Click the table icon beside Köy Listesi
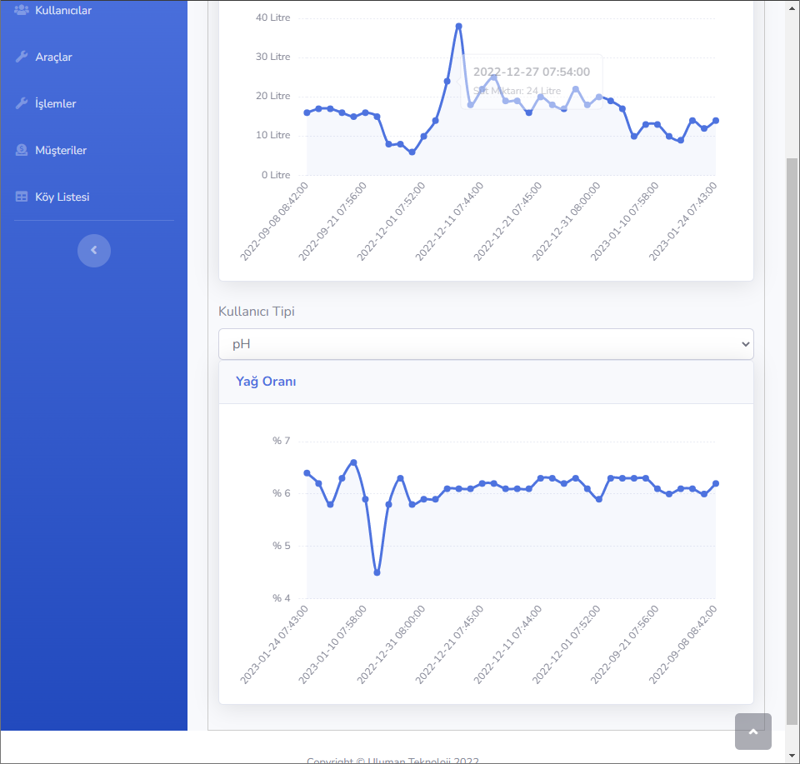800x764 pixels. point(21,197)
